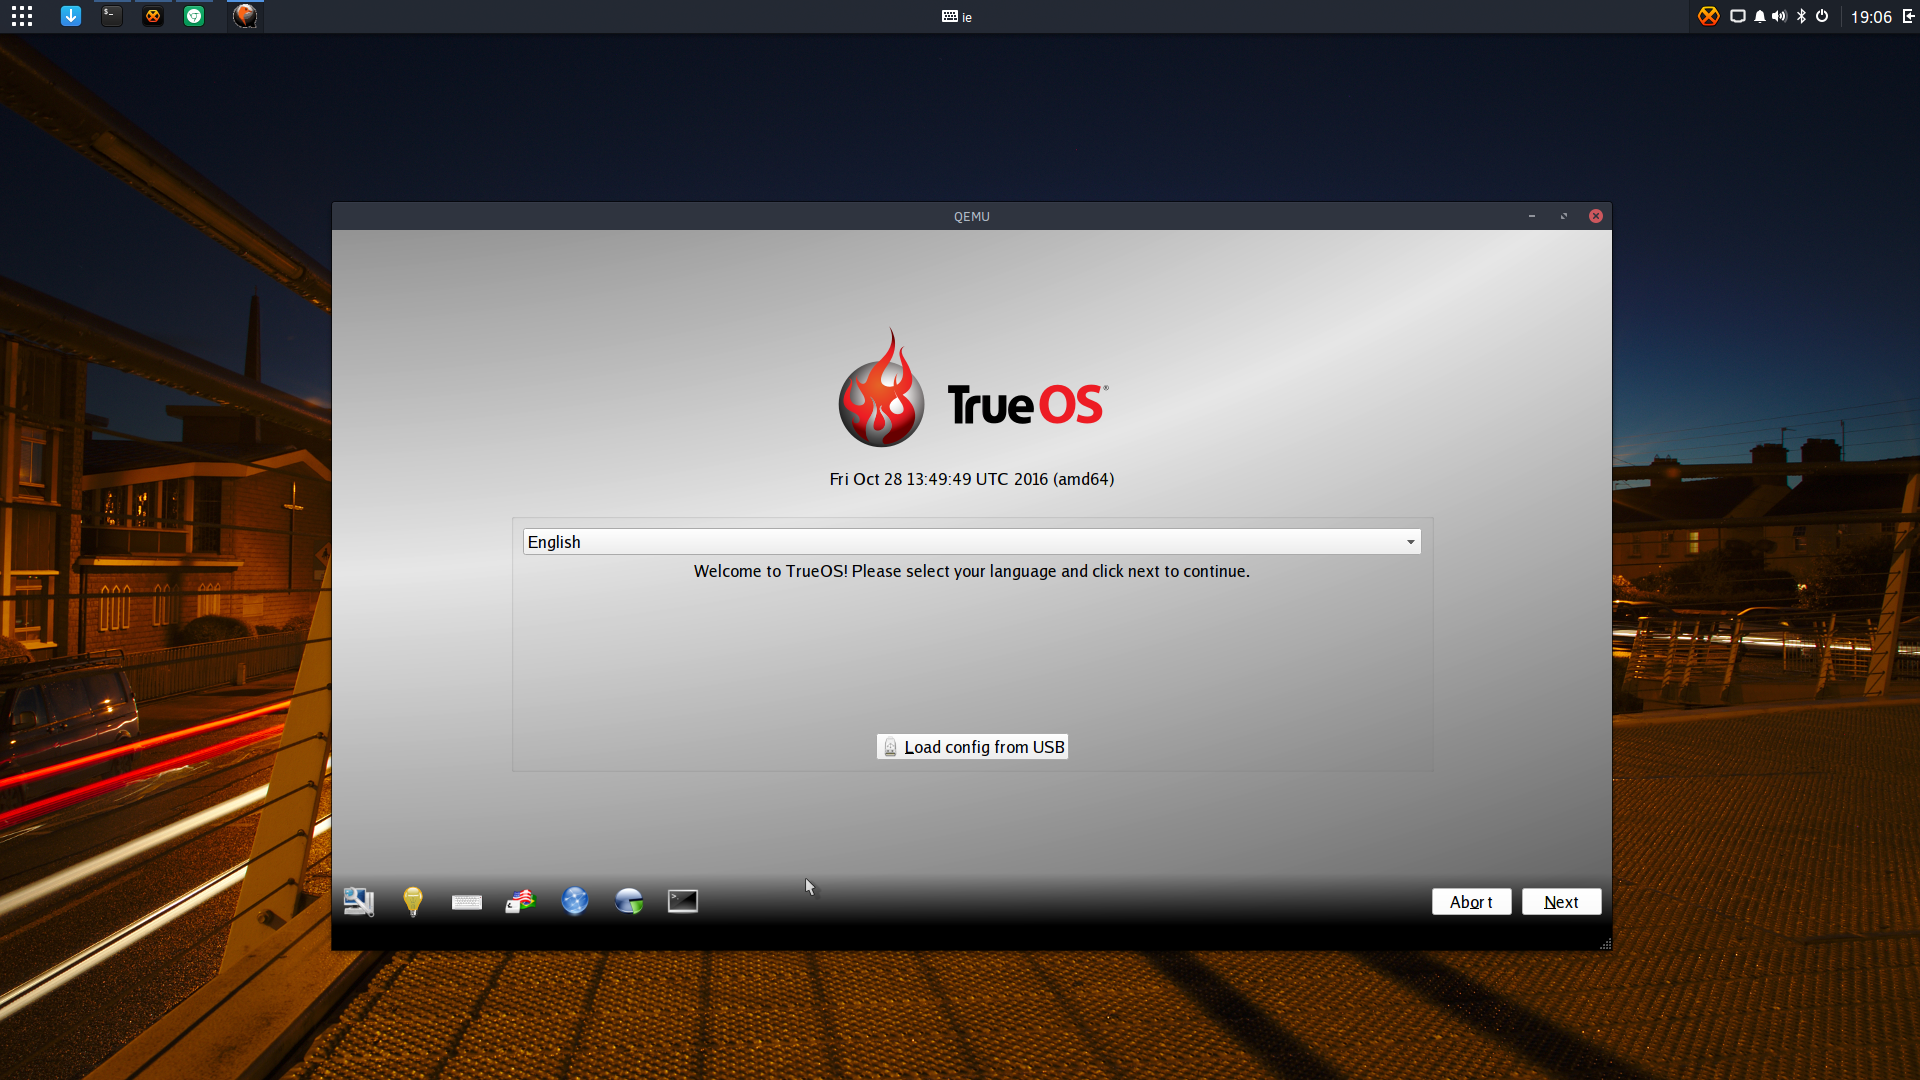This screenshot has height=1080, width=1920.
Task: Open the Bluetooth tray icon
Action: coord(1802,16)
